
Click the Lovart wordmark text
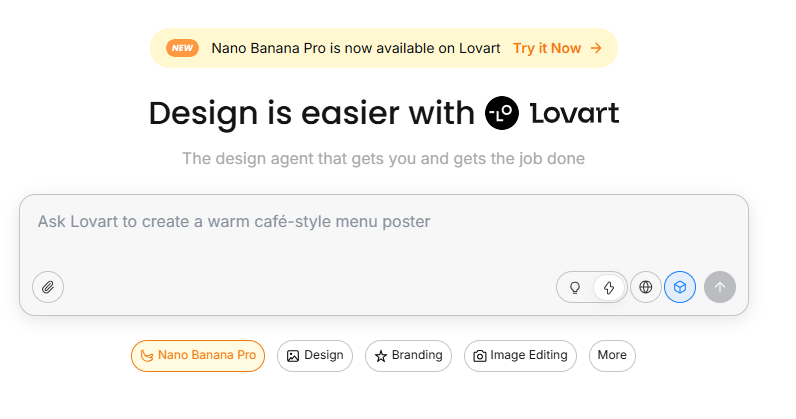(575, 113)
